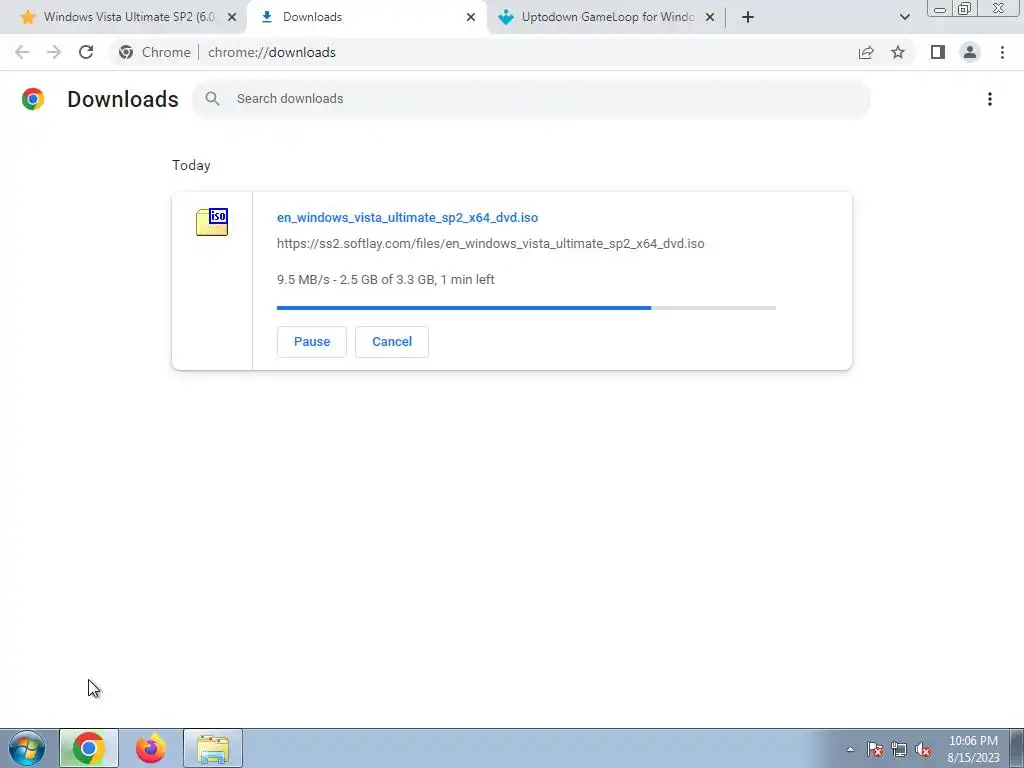The height and width of the screenshot is (768, 1024).
Task: Close the Windows Vista Ultimate SP2 tab
Action: pyautogui.click(x=232, y=17)
